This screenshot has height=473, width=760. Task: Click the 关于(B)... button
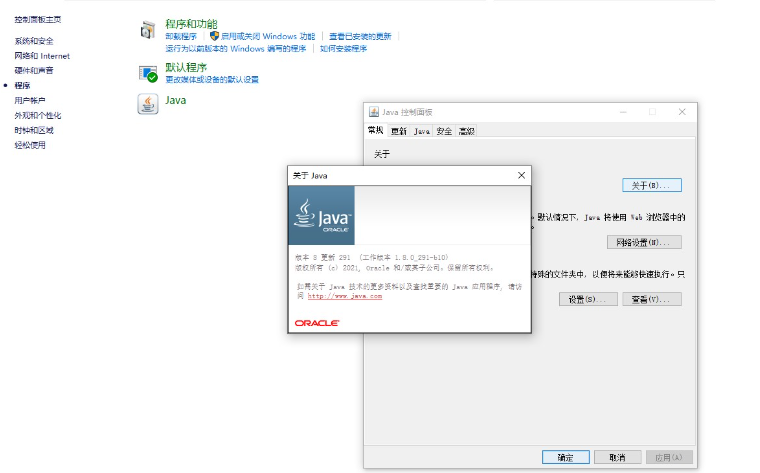[x=651, y=185]
